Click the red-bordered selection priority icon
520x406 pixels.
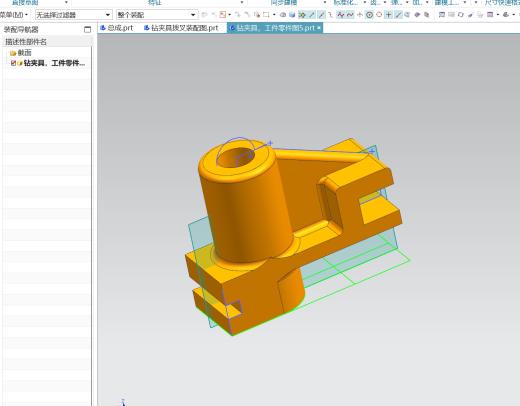click(223, 15)
